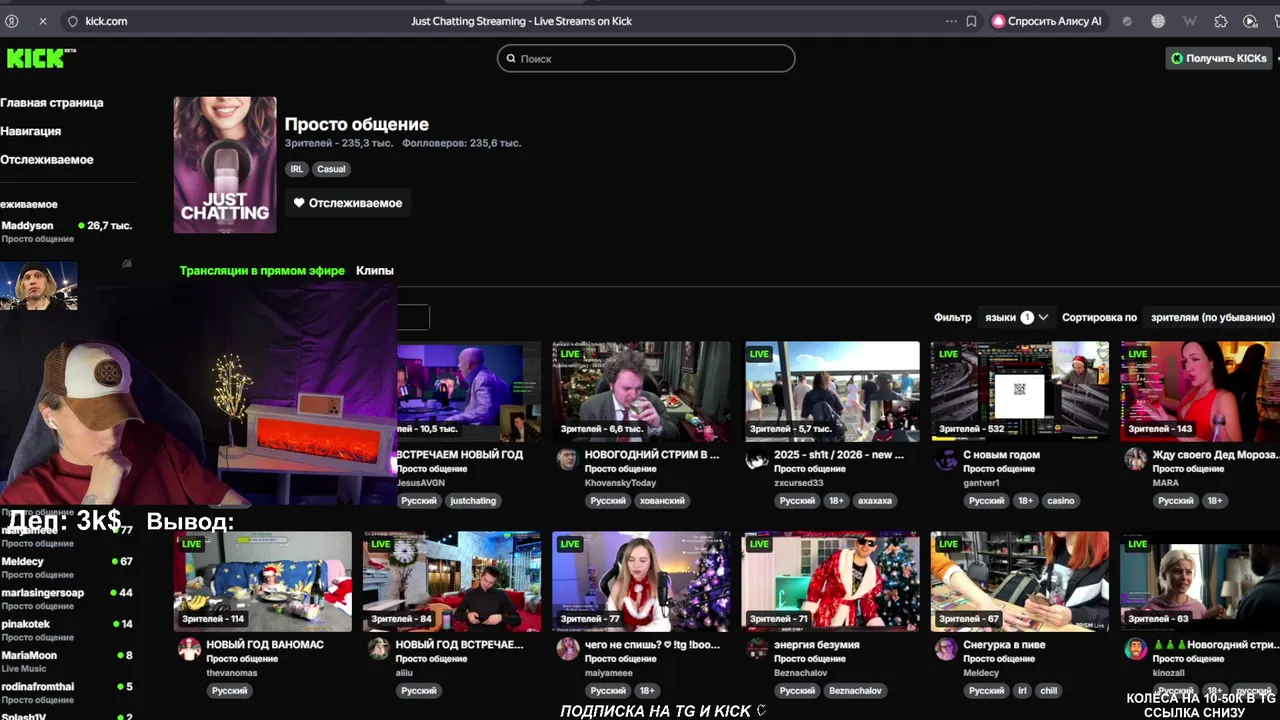Open stream thumbnail with 71 viewers
Image resolution: width=1280 pixels, height=720 pixels.
click(830, 581)
